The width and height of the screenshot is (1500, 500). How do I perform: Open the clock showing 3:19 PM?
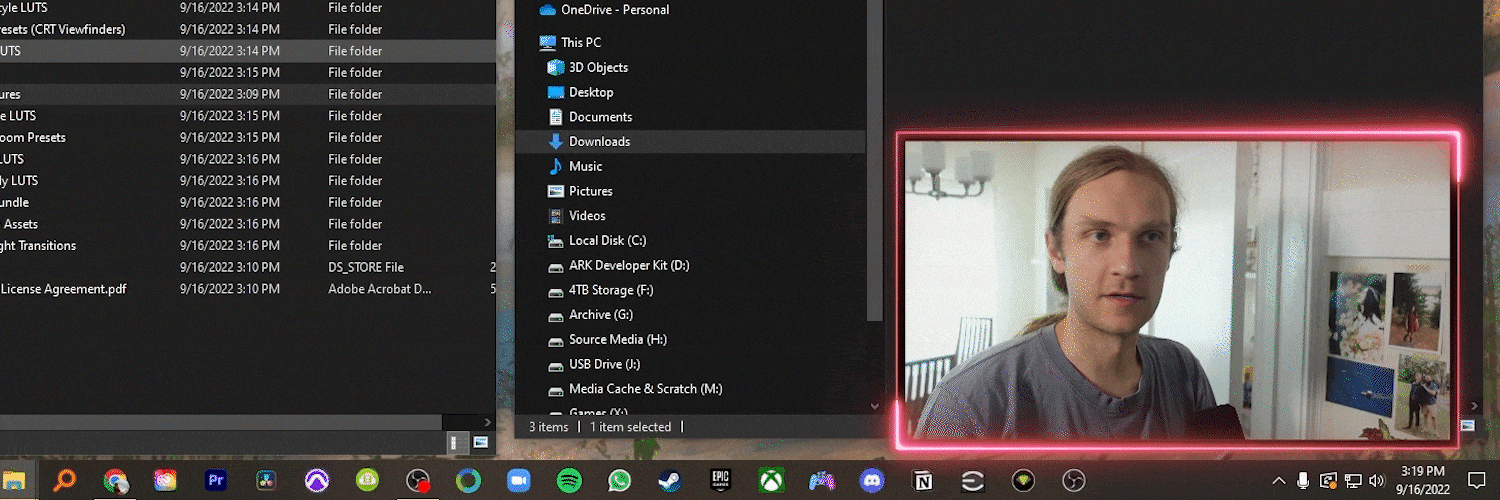coord(1423,472)
